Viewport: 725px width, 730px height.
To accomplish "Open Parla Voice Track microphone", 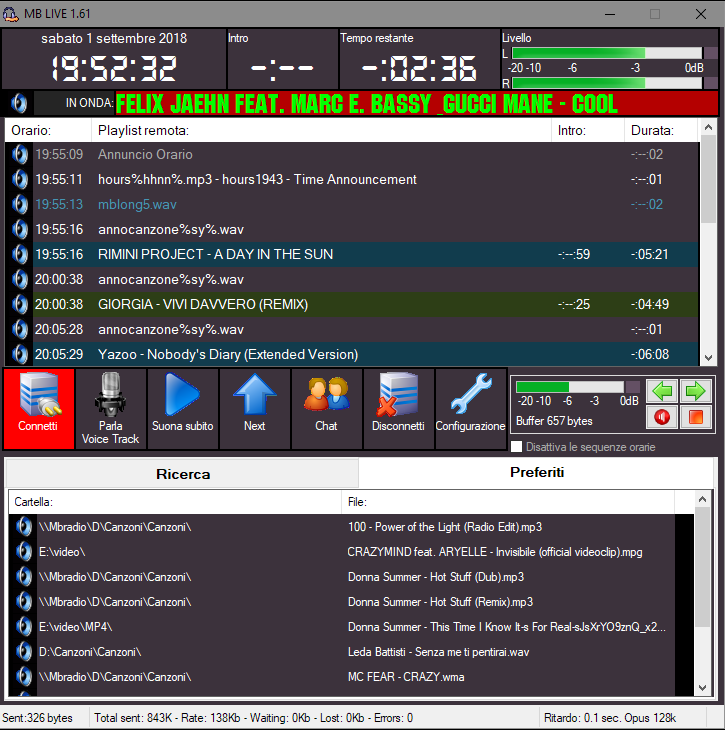I will (x=111, y=409).
